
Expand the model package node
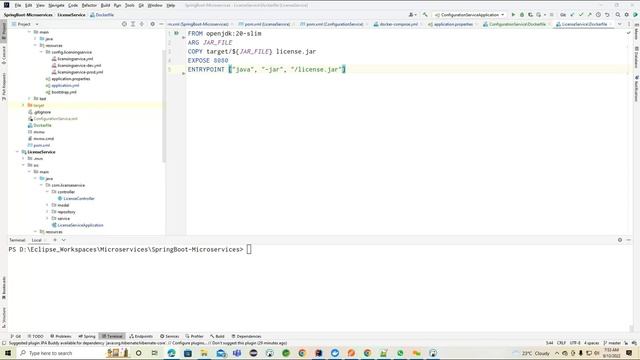(x=47, y=205)
